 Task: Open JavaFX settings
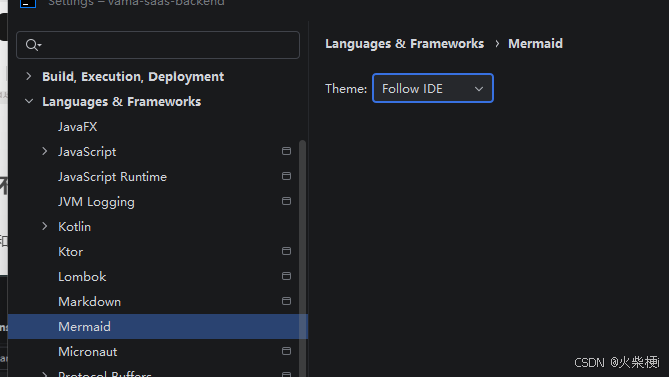coord(78,127)
